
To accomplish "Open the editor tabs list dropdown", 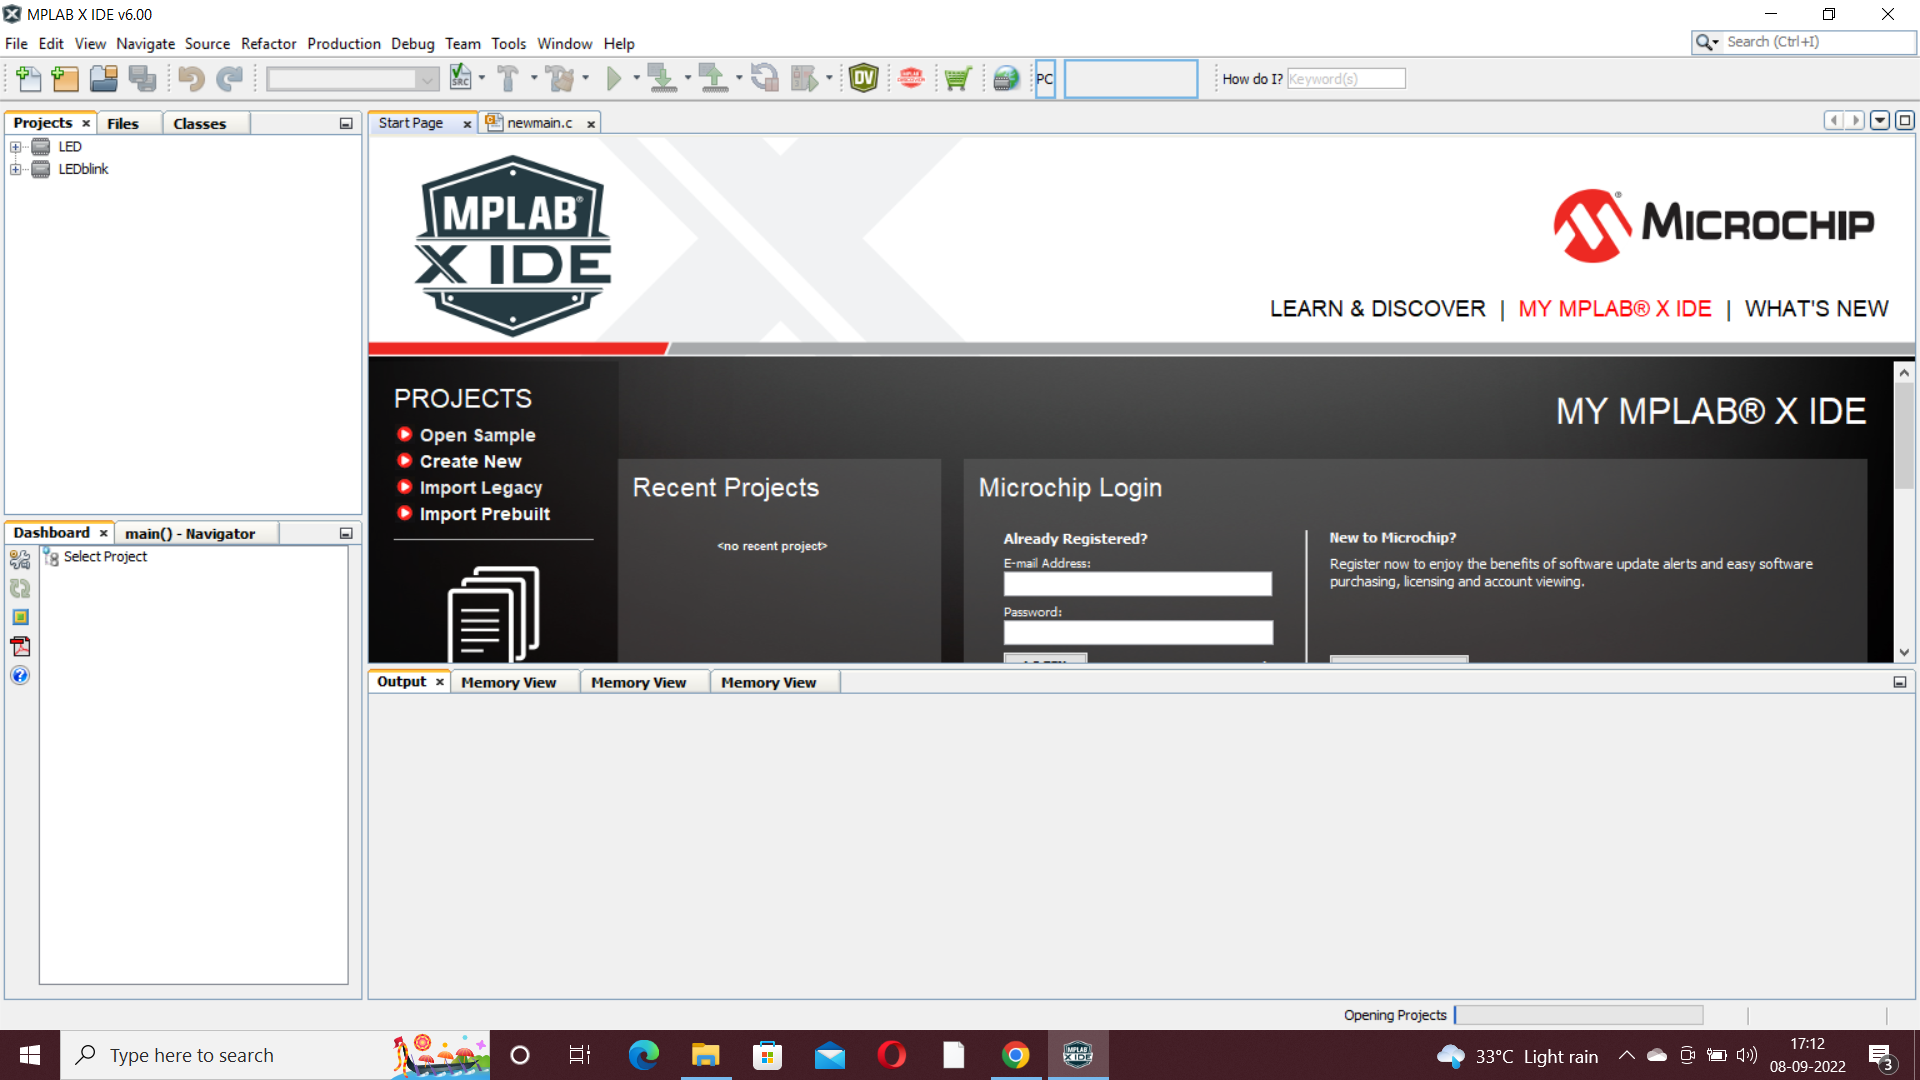I will pyautogui.click(x=1880, y=121).
